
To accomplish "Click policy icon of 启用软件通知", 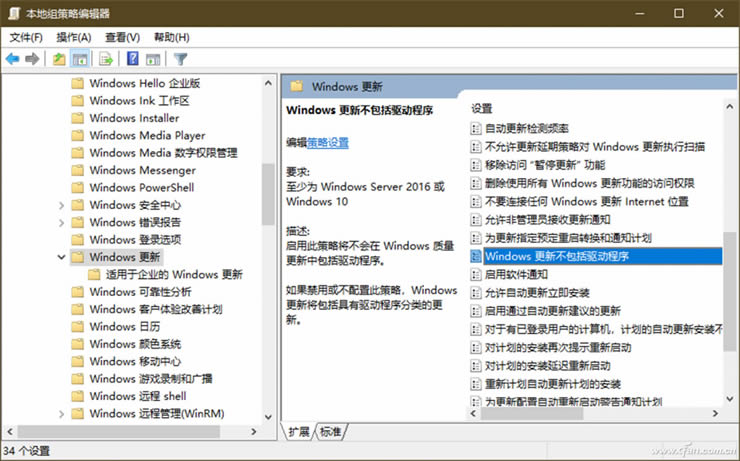I will pos(476,275).
